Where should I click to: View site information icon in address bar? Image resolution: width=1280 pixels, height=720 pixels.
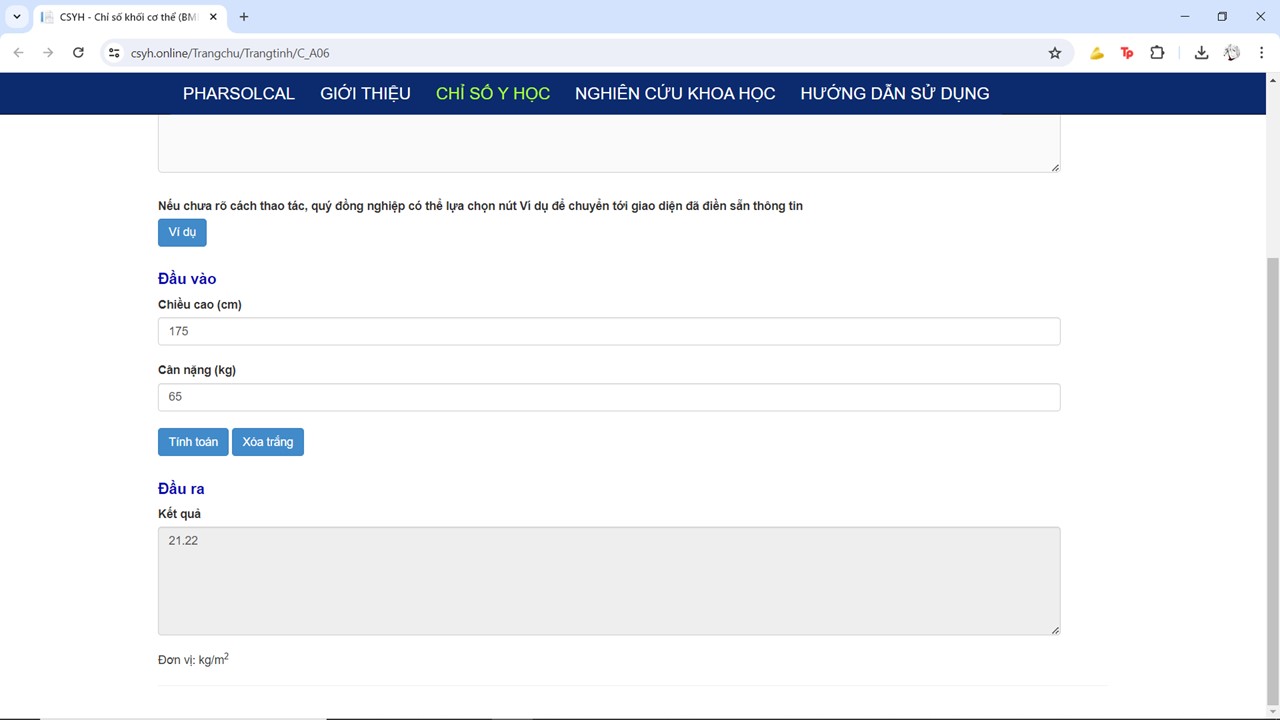point(114,53)
